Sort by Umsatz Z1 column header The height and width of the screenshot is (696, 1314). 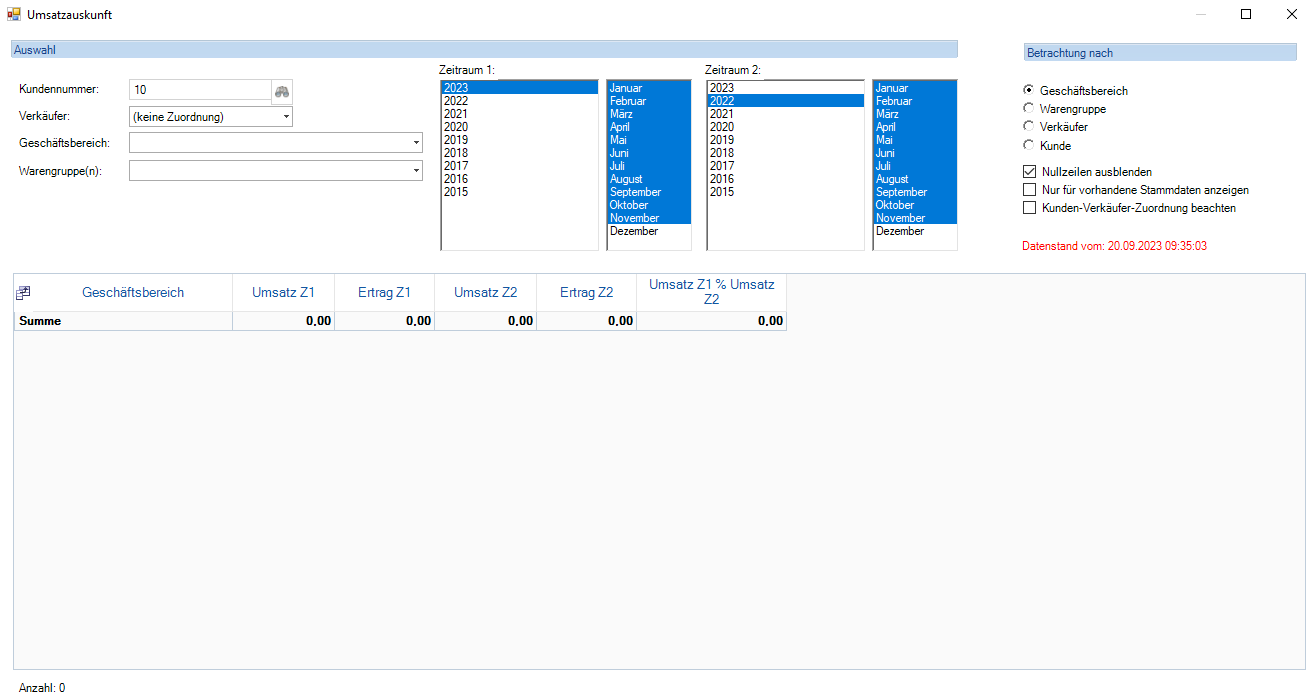(x=283, y=293)
